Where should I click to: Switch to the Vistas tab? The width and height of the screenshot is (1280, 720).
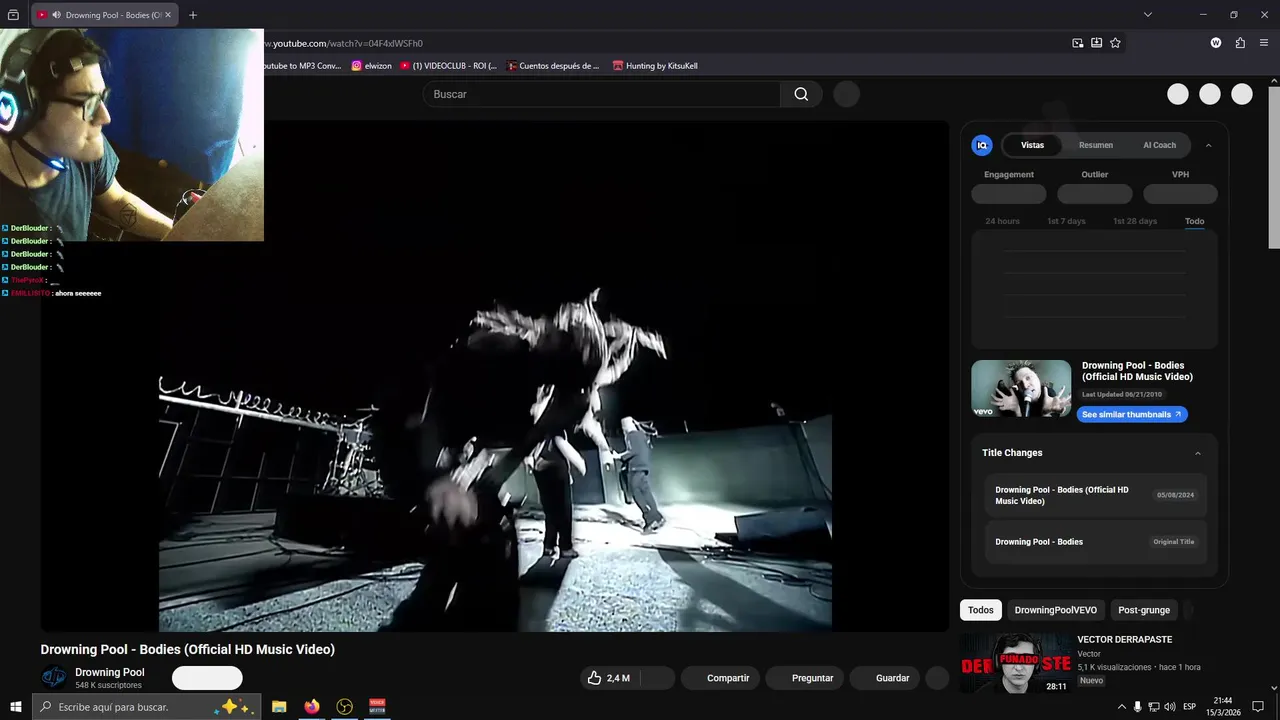pos(1032,145)
